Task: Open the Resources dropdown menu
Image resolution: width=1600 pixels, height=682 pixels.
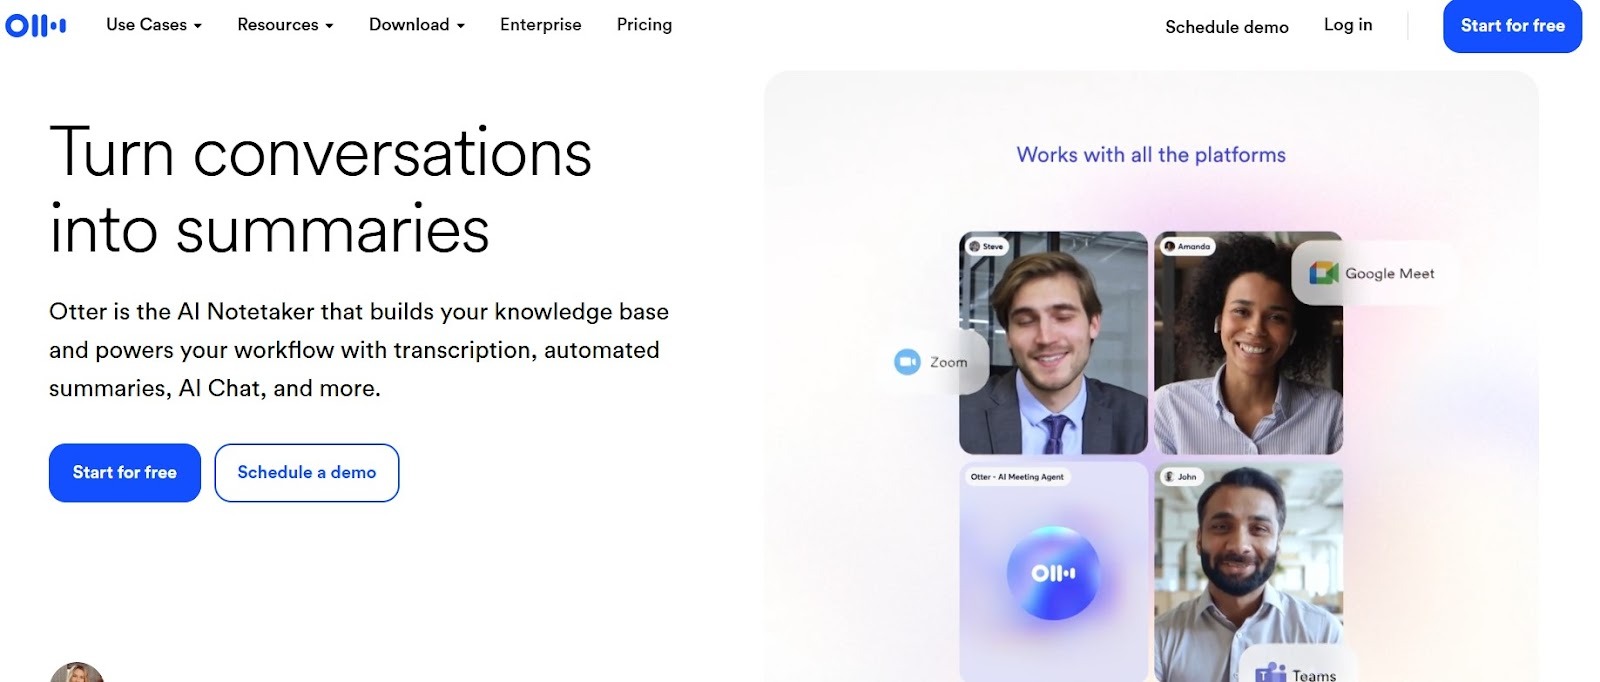Action: click(285, 25)
